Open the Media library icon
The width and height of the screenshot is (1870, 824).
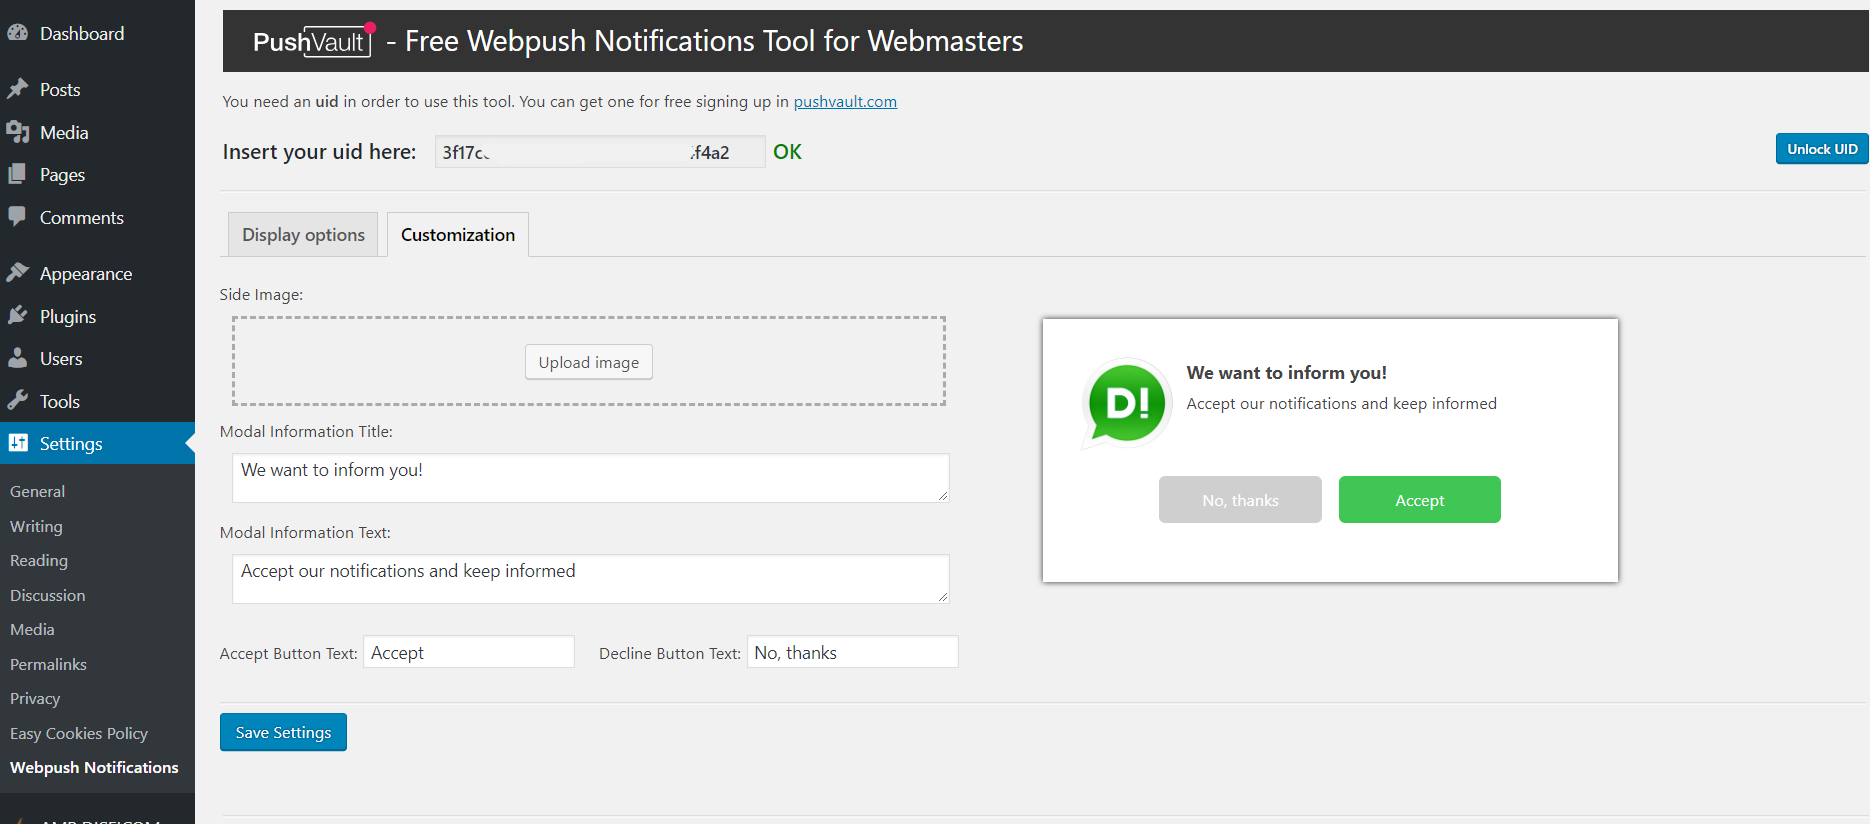[x=17, y=132]
